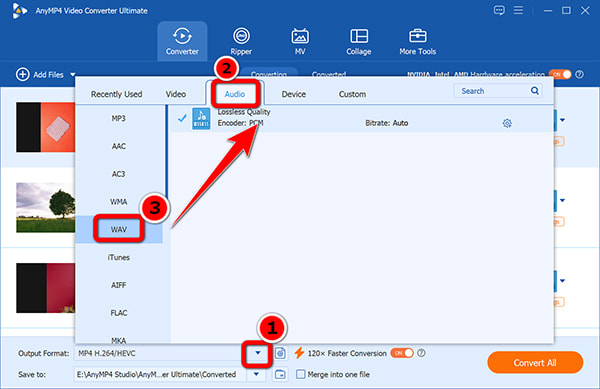Image resolution: width=600 pixels, height=389 pixels.
Task: Select the tree landscape video thumbnail
Action: 46,208
